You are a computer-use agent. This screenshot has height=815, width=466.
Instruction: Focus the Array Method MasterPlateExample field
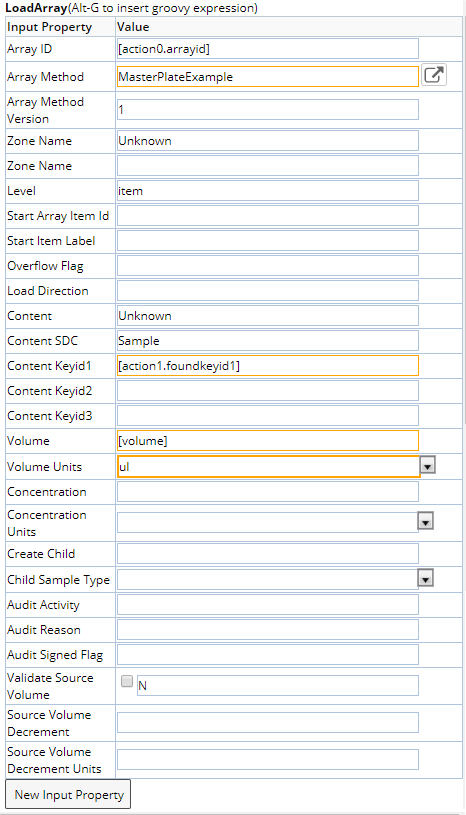268,76
